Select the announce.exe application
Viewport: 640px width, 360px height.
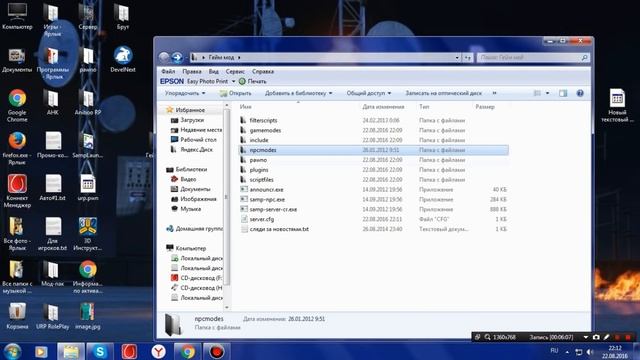266,190
